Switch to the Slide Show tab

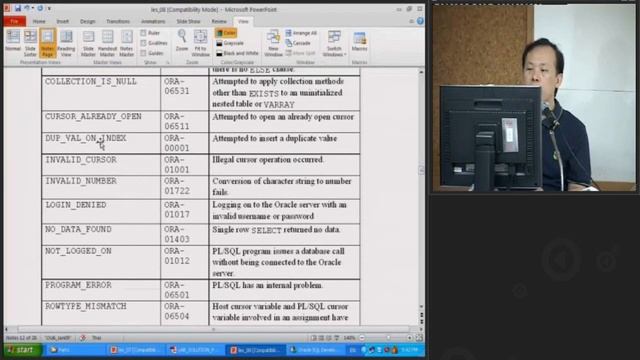click(188, 21)
